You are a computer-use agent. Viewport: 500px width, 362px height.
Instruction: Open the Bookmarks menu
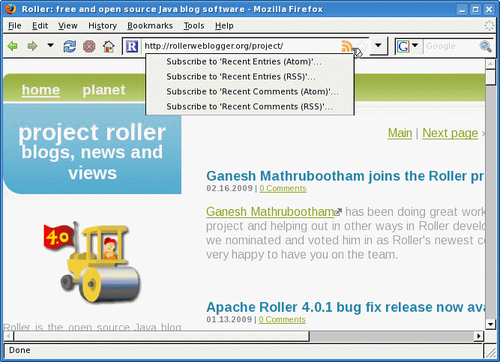click(x=150, y=26)
